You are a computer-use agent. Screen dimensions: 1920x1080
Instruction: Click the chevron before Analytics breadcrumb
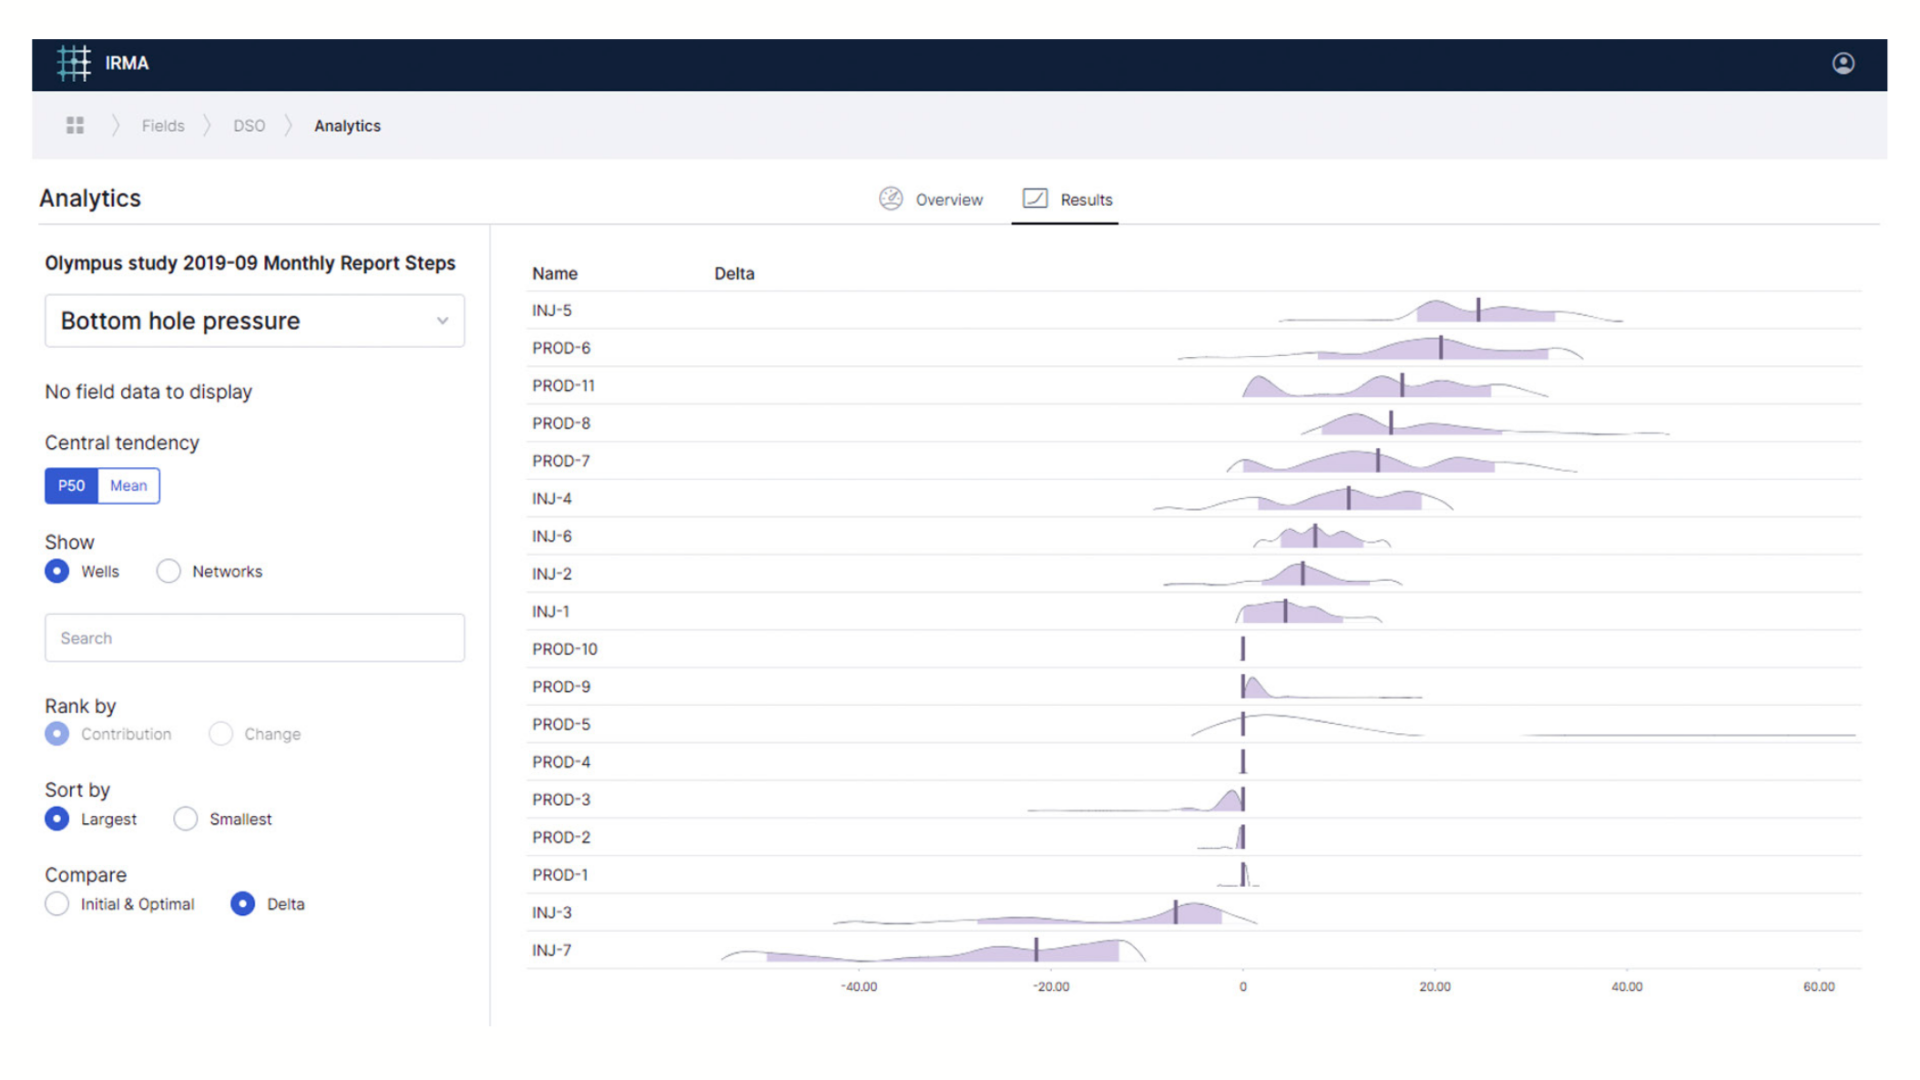[288, 126]
